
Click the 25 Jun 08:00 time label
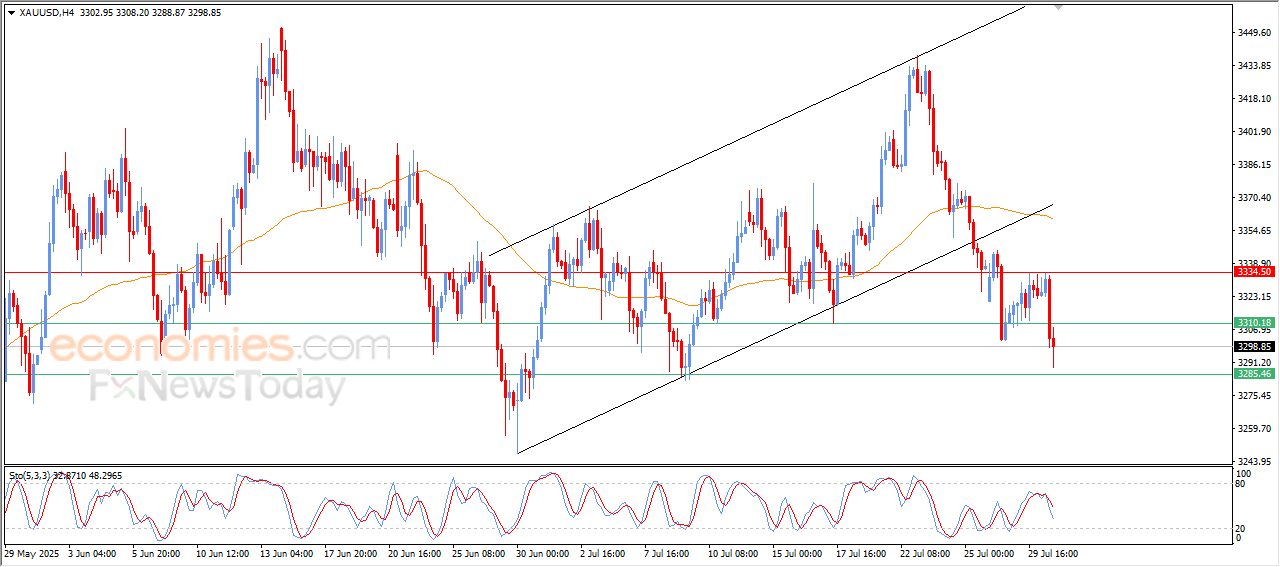[478, 552]
